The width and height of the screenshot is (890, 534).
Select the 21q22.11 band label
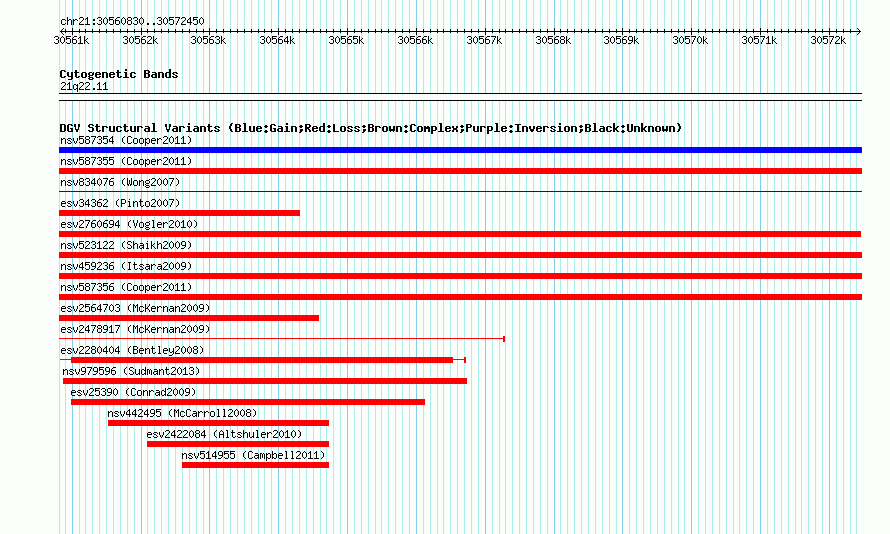[84, 86]
